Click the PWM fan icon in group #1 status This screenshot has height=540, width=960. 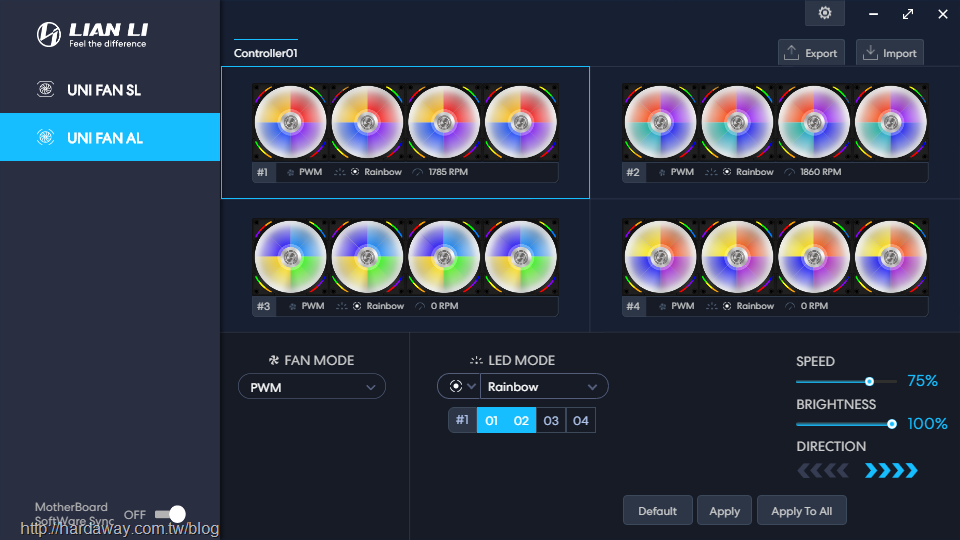click(291, 173)
